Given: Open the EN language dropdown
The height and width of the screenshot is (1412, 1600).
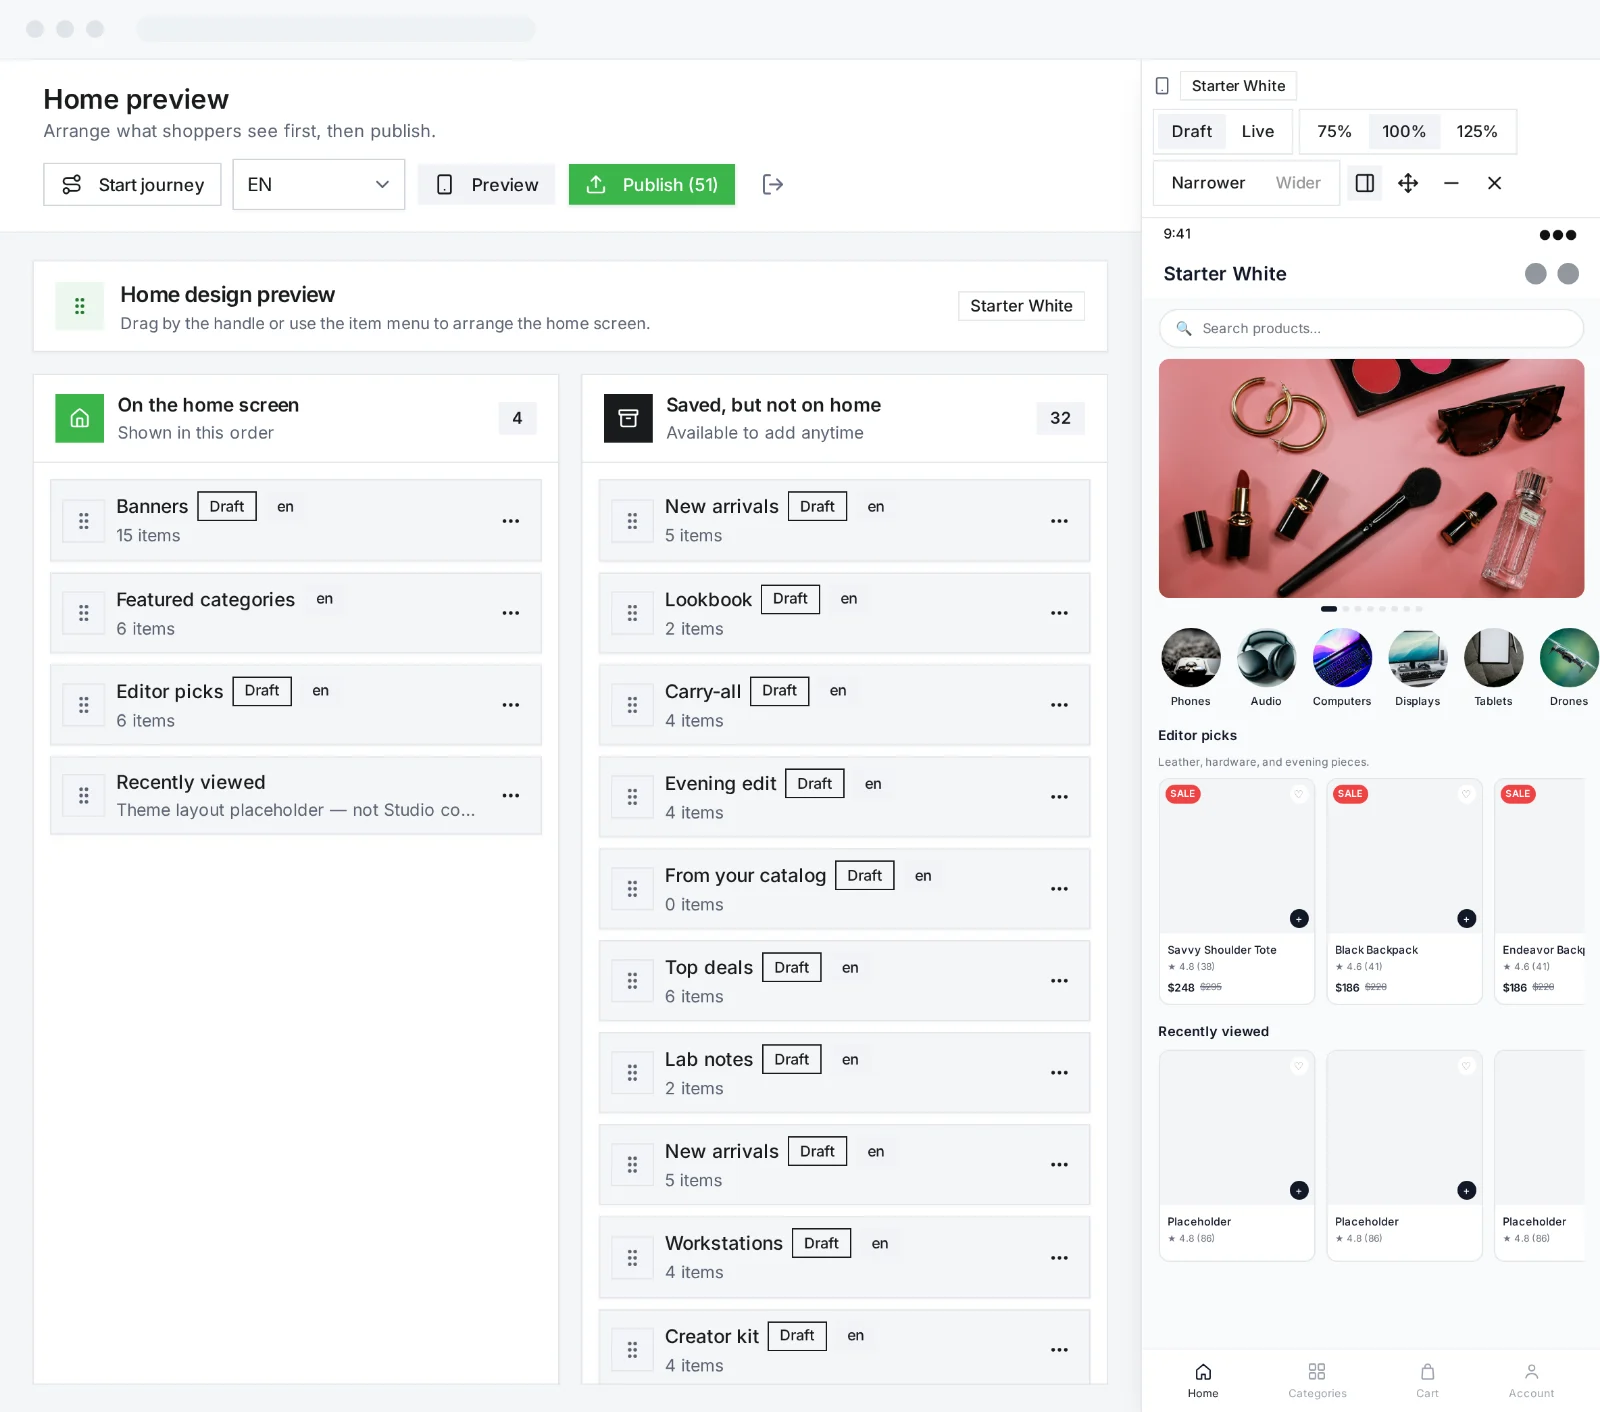Looking at the screenshot, I should coord(319,185).
